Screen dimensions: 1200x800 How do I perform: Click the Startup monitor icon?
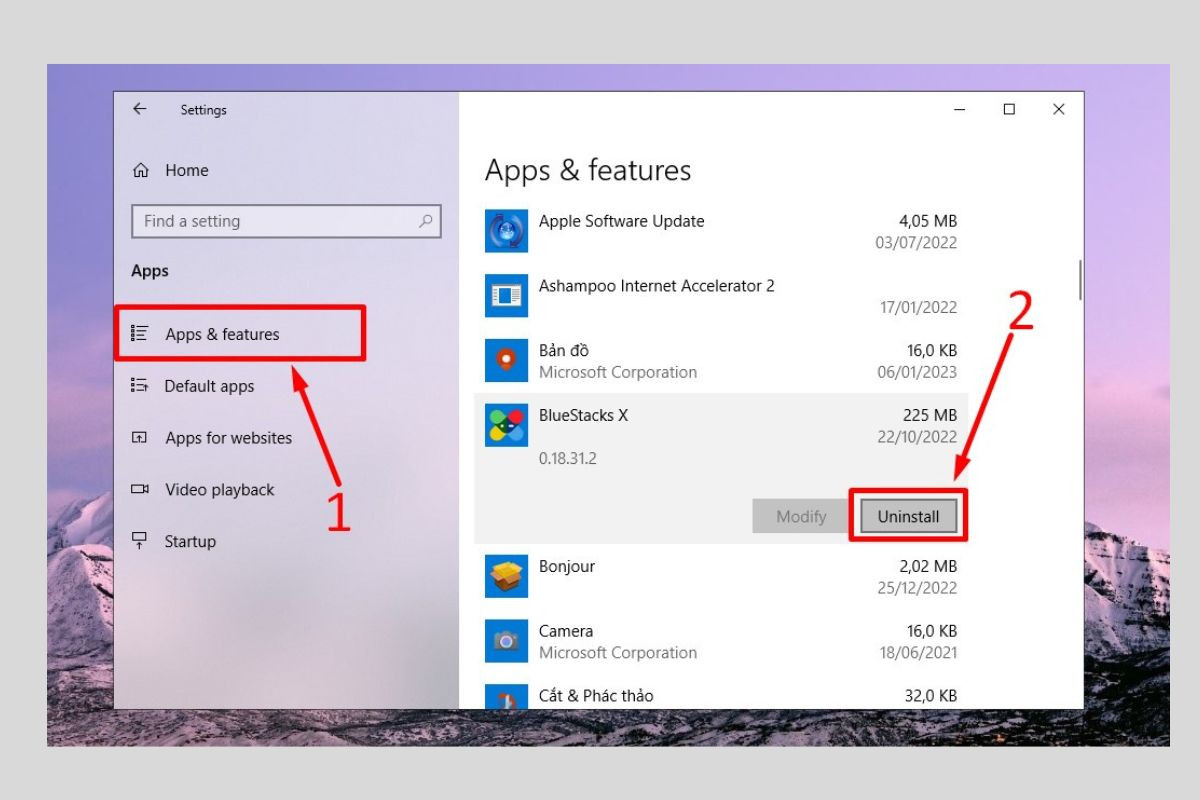(140, 541)
